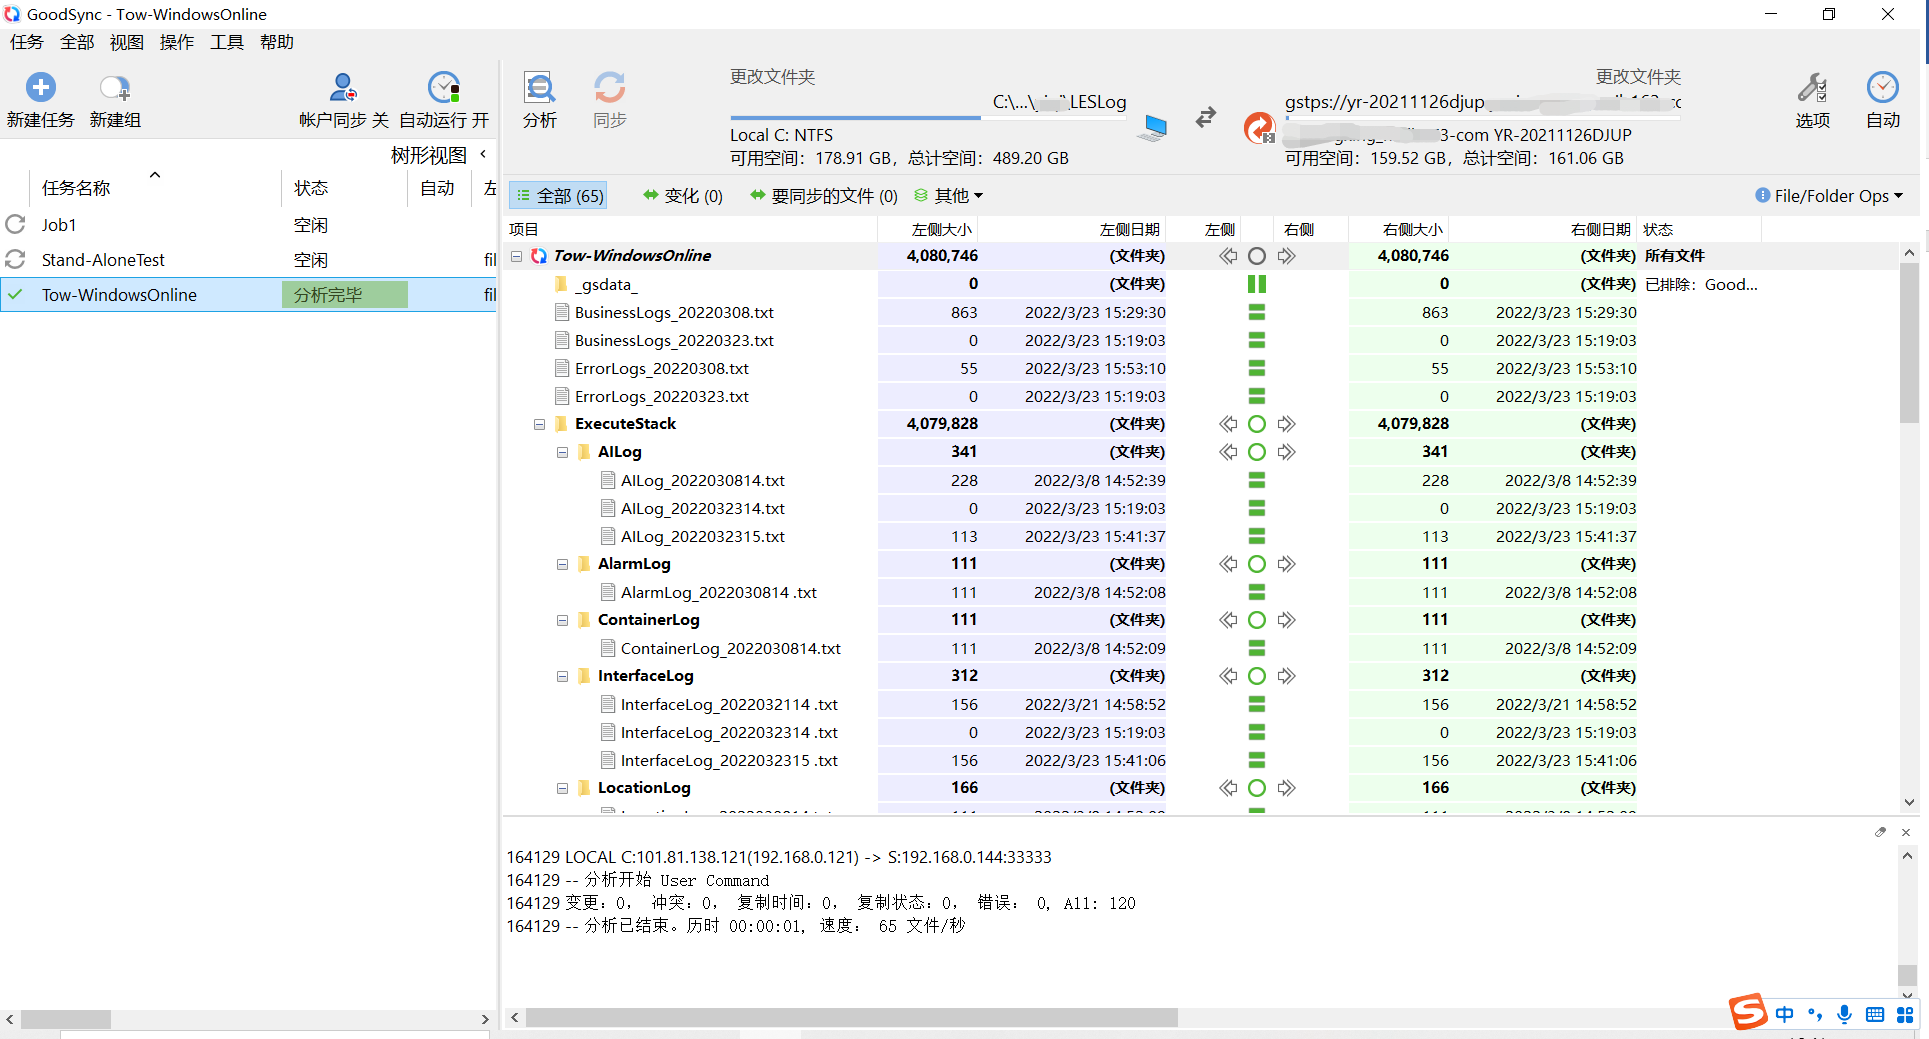This screenshot has width=1929, height=1039.
Task: Set right arrow direction for Tow-WindowsOnline root row
Action: pyautogui.click(x=1287, y=256)
